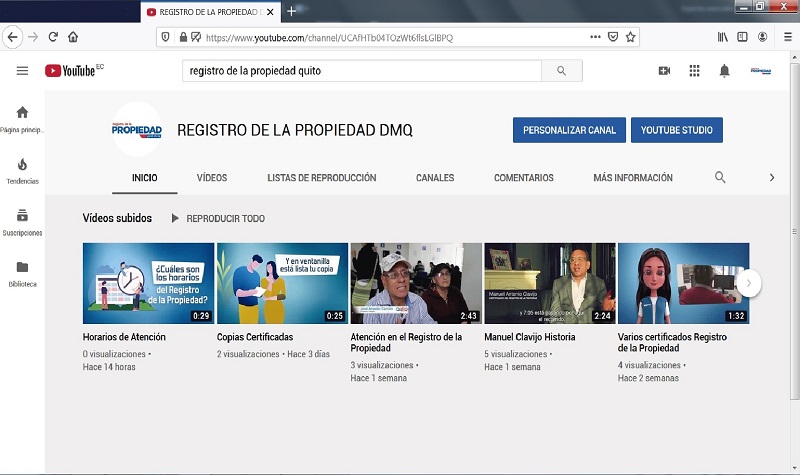
Task: Click the YouTube search magnifier button
Action: click(562, 71)
